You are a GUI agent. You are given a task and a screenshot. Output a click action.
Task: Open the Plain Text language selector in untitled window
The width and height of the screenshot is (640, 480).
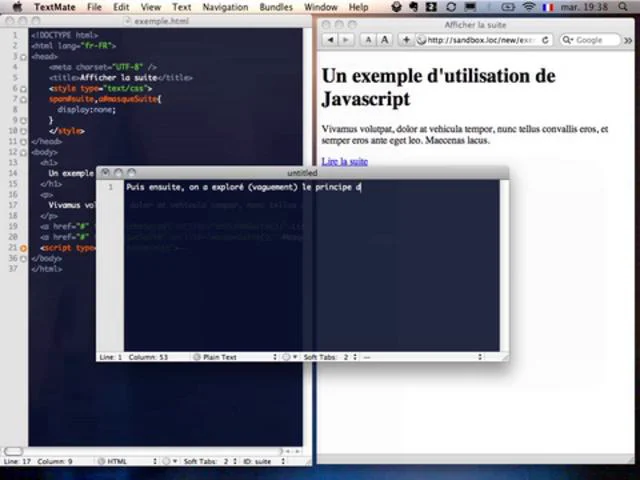coord(235,357)
